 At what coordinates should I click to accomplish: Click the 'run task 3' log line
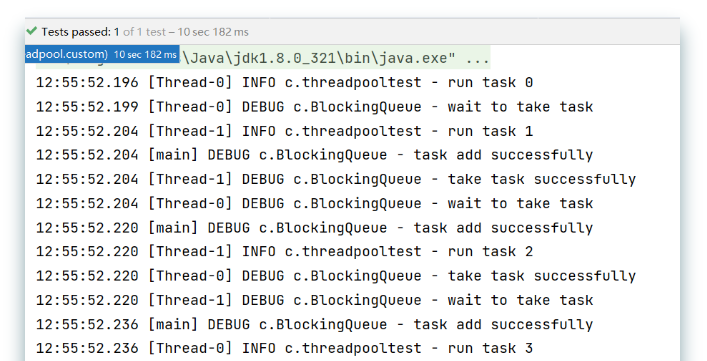click(285, 348)
